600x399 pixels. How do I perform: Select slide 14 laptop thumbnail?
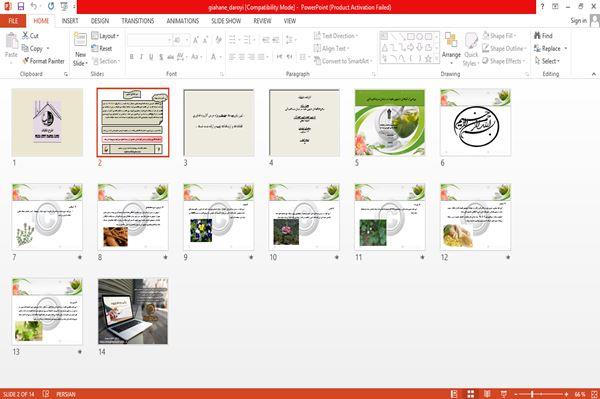(133, 311)
